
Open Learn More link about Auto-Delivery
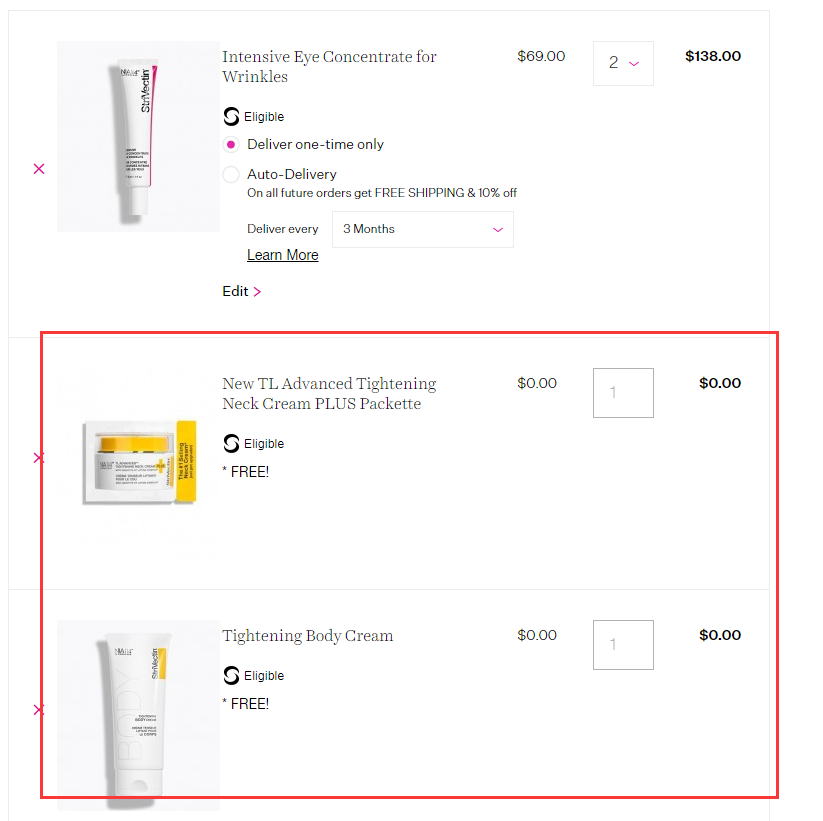(x=283, y=255)
